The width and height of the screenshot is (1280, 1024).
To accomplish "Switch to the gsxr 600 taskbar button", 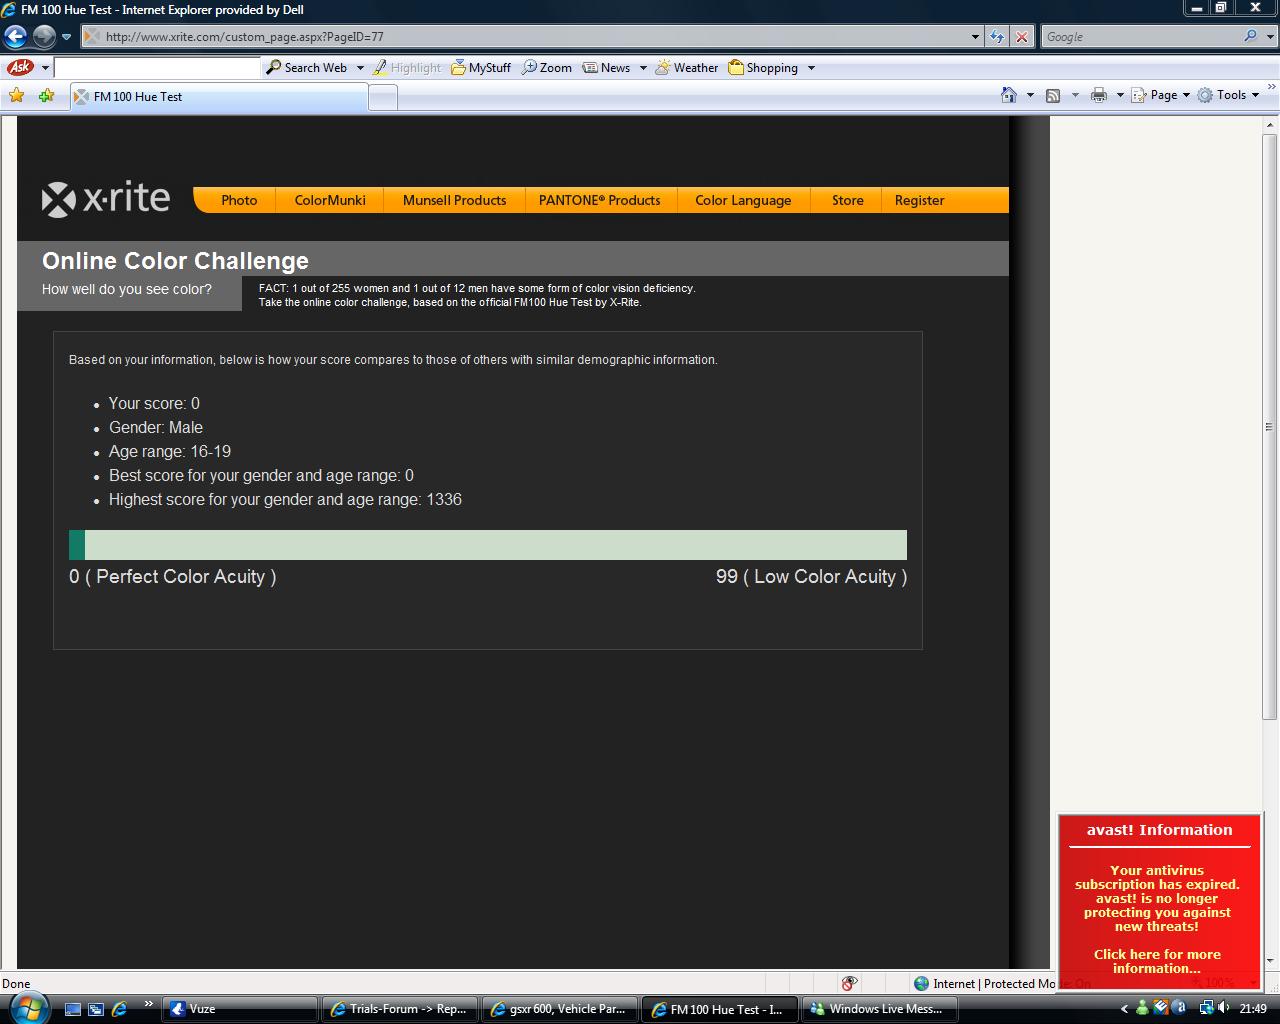I will (559, 1009).
